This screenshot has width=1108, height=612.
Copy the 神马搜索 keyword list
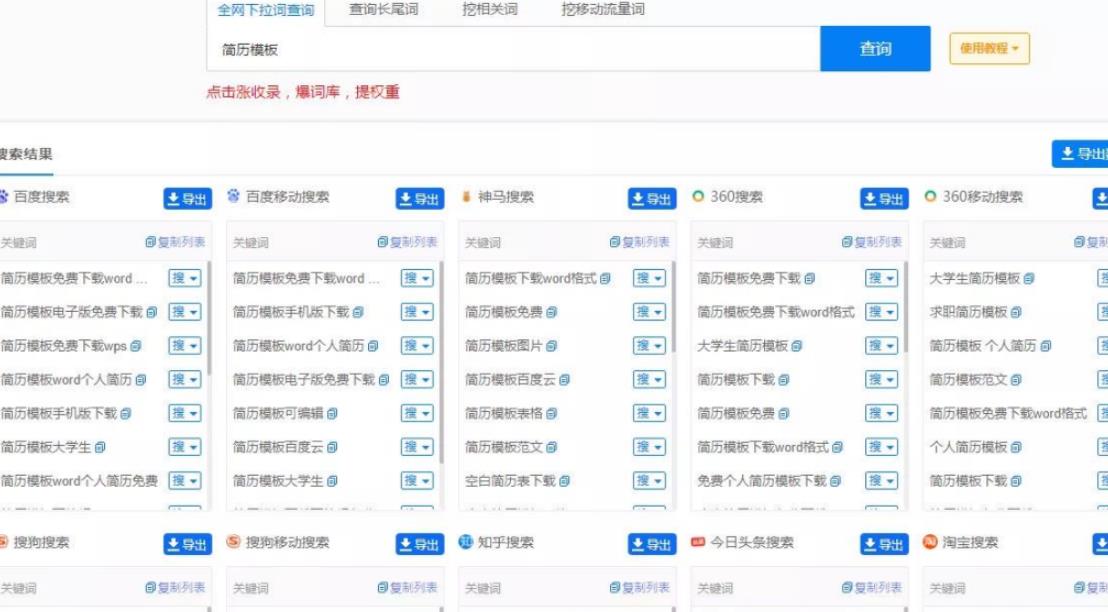tap(640, 242)
